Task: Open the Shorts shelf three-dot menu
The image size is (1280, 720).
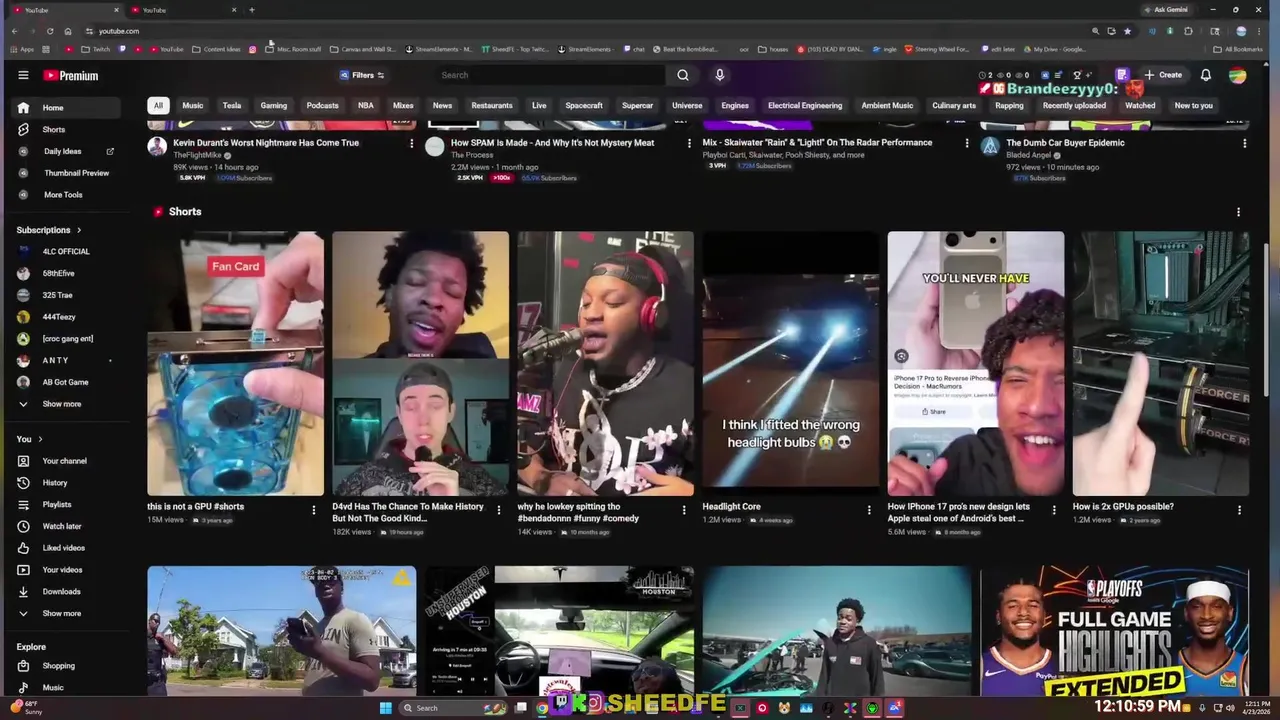Action: (x=1238, y=212)
